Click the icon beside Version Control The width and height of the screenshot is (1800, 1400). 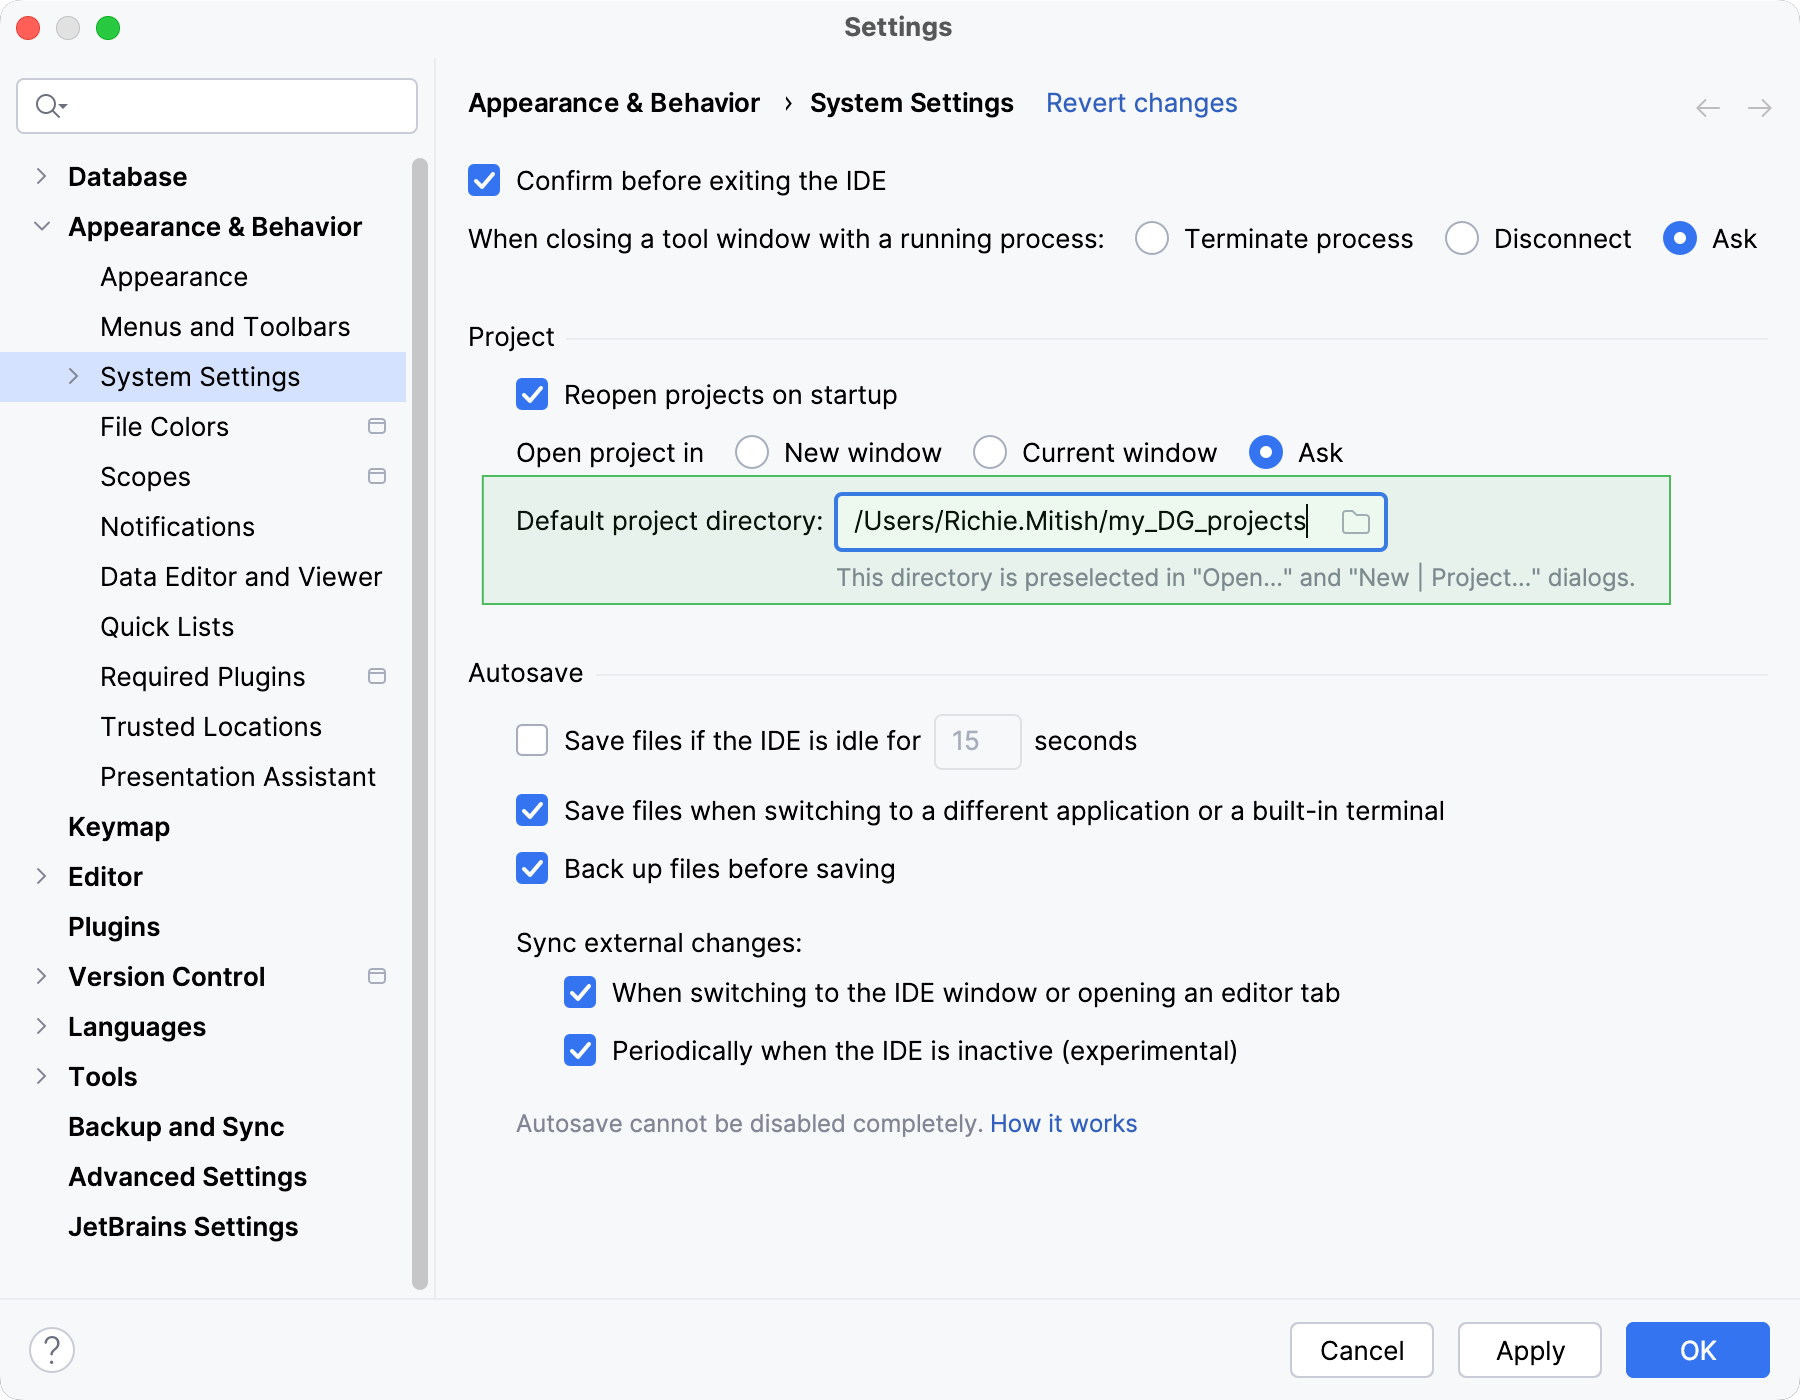pyautogui.click(x=377, y=976)
